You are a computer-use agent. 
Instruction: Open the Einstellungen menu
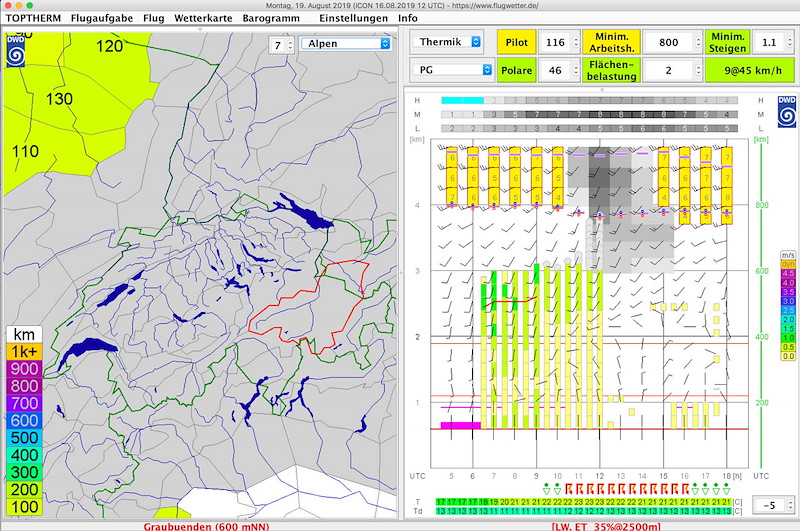point(353,18)
